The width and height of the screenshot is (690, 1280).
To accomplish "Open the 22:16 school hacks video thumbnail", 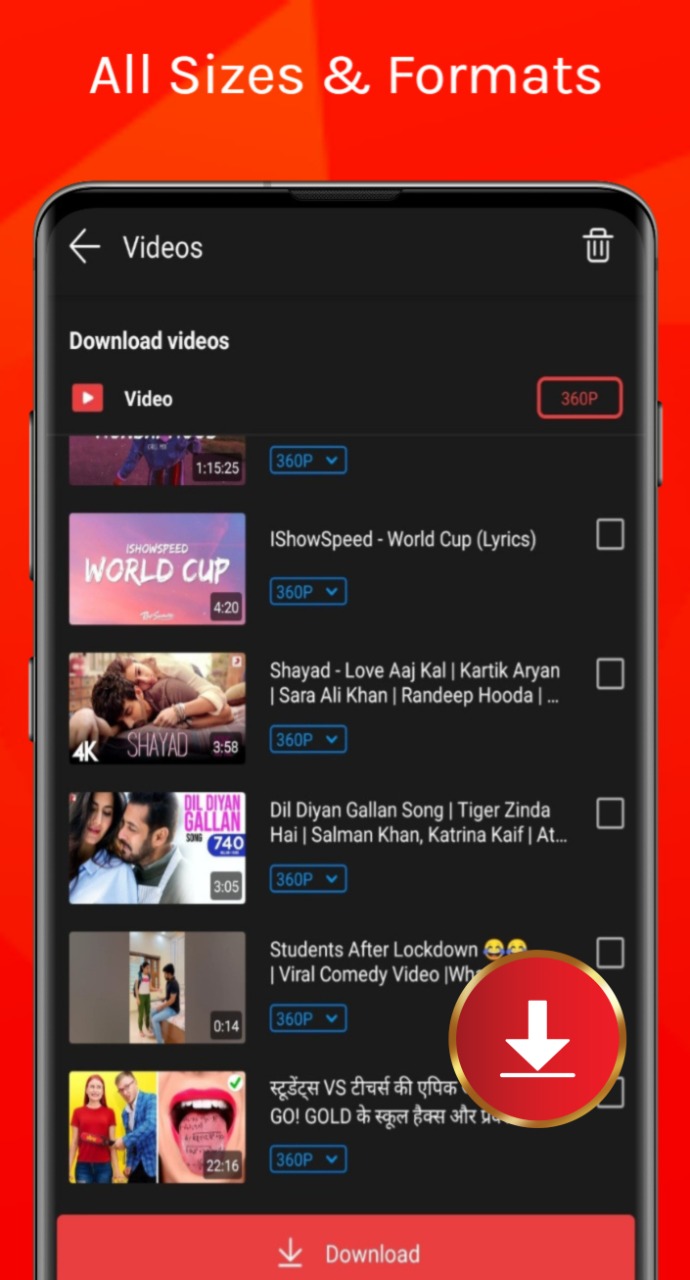I will click(157, 1127).
